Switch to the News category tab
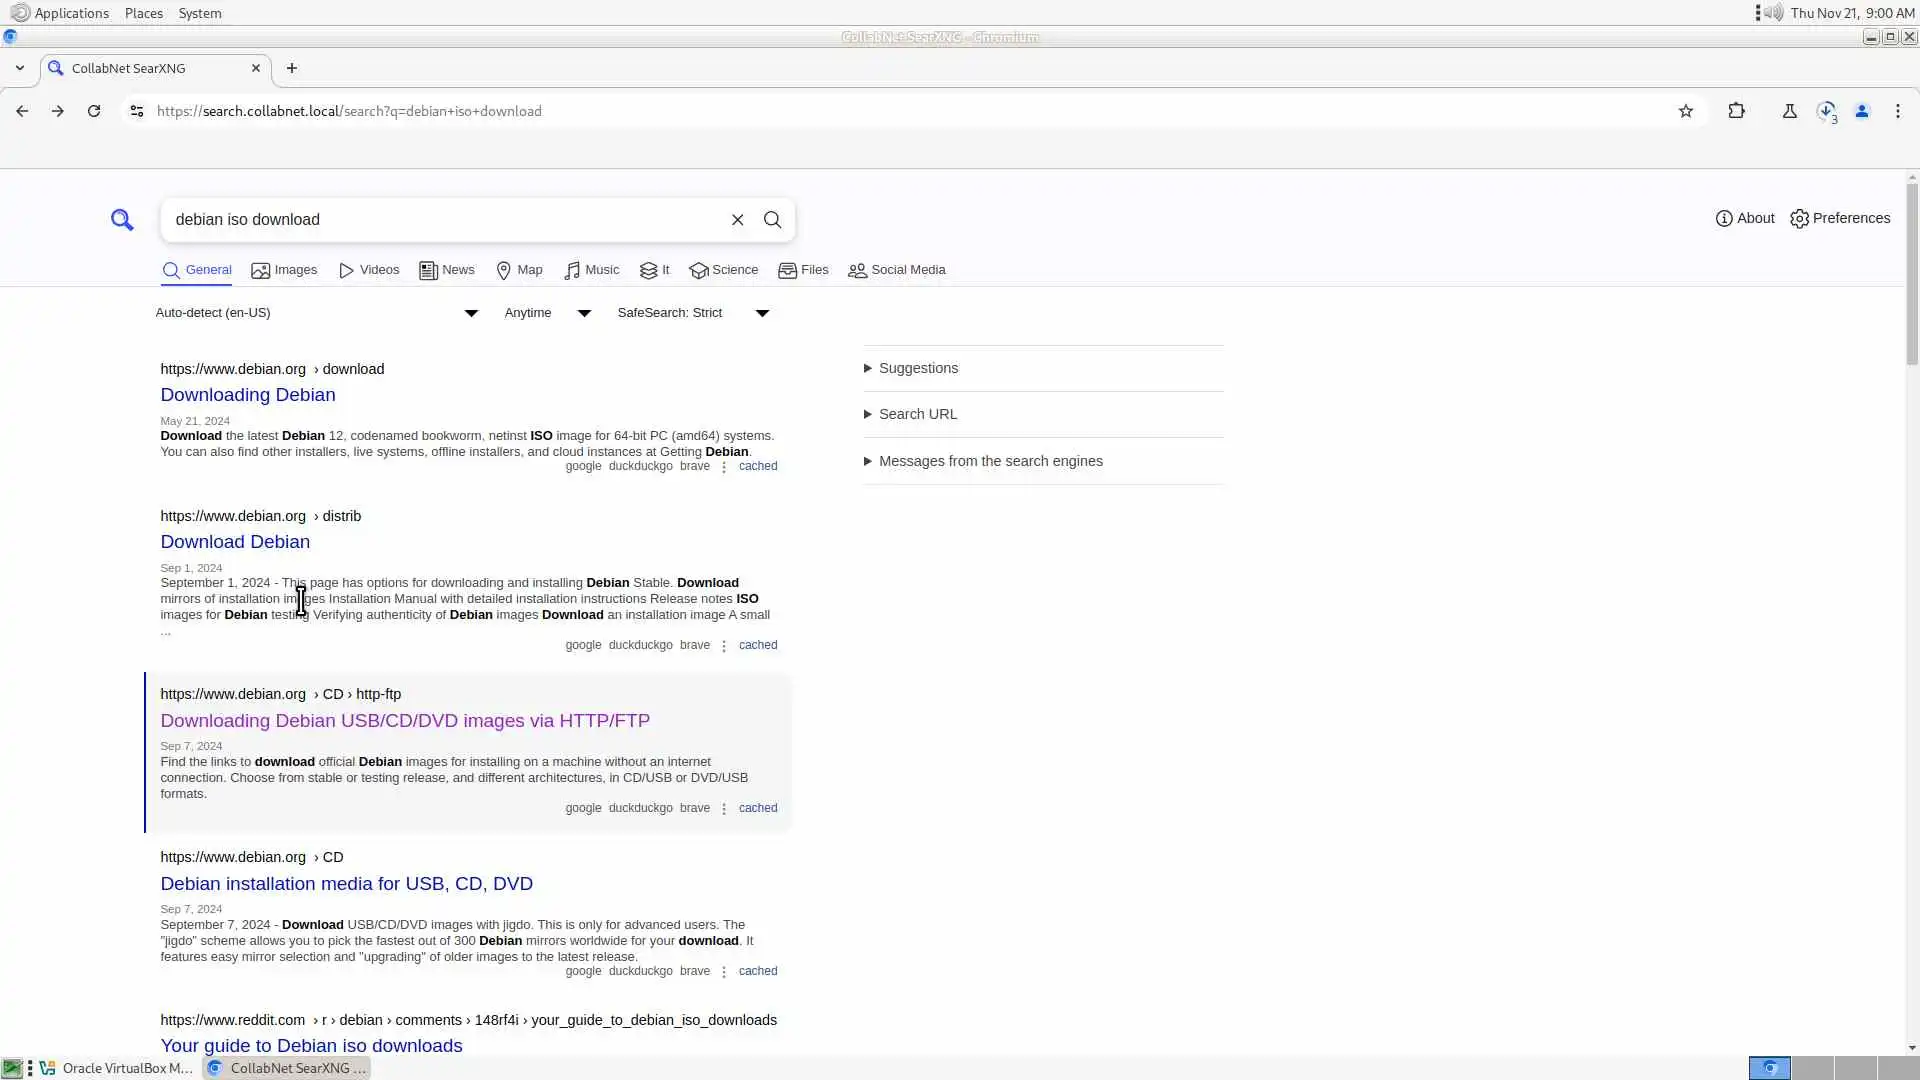The height and width of the screenshot is (1080, 1920). 447,270
